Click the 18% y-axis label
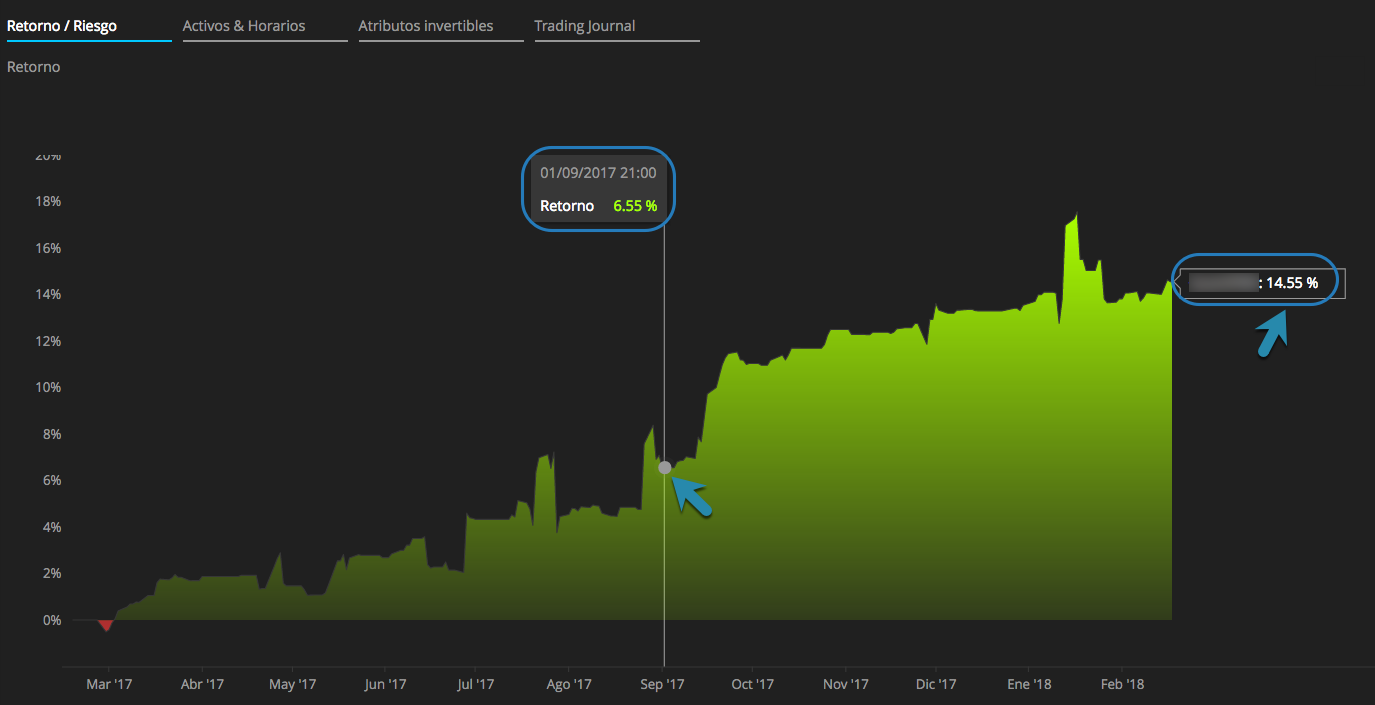The height and width of the screenshot is (705, 1375). point(48,201)
